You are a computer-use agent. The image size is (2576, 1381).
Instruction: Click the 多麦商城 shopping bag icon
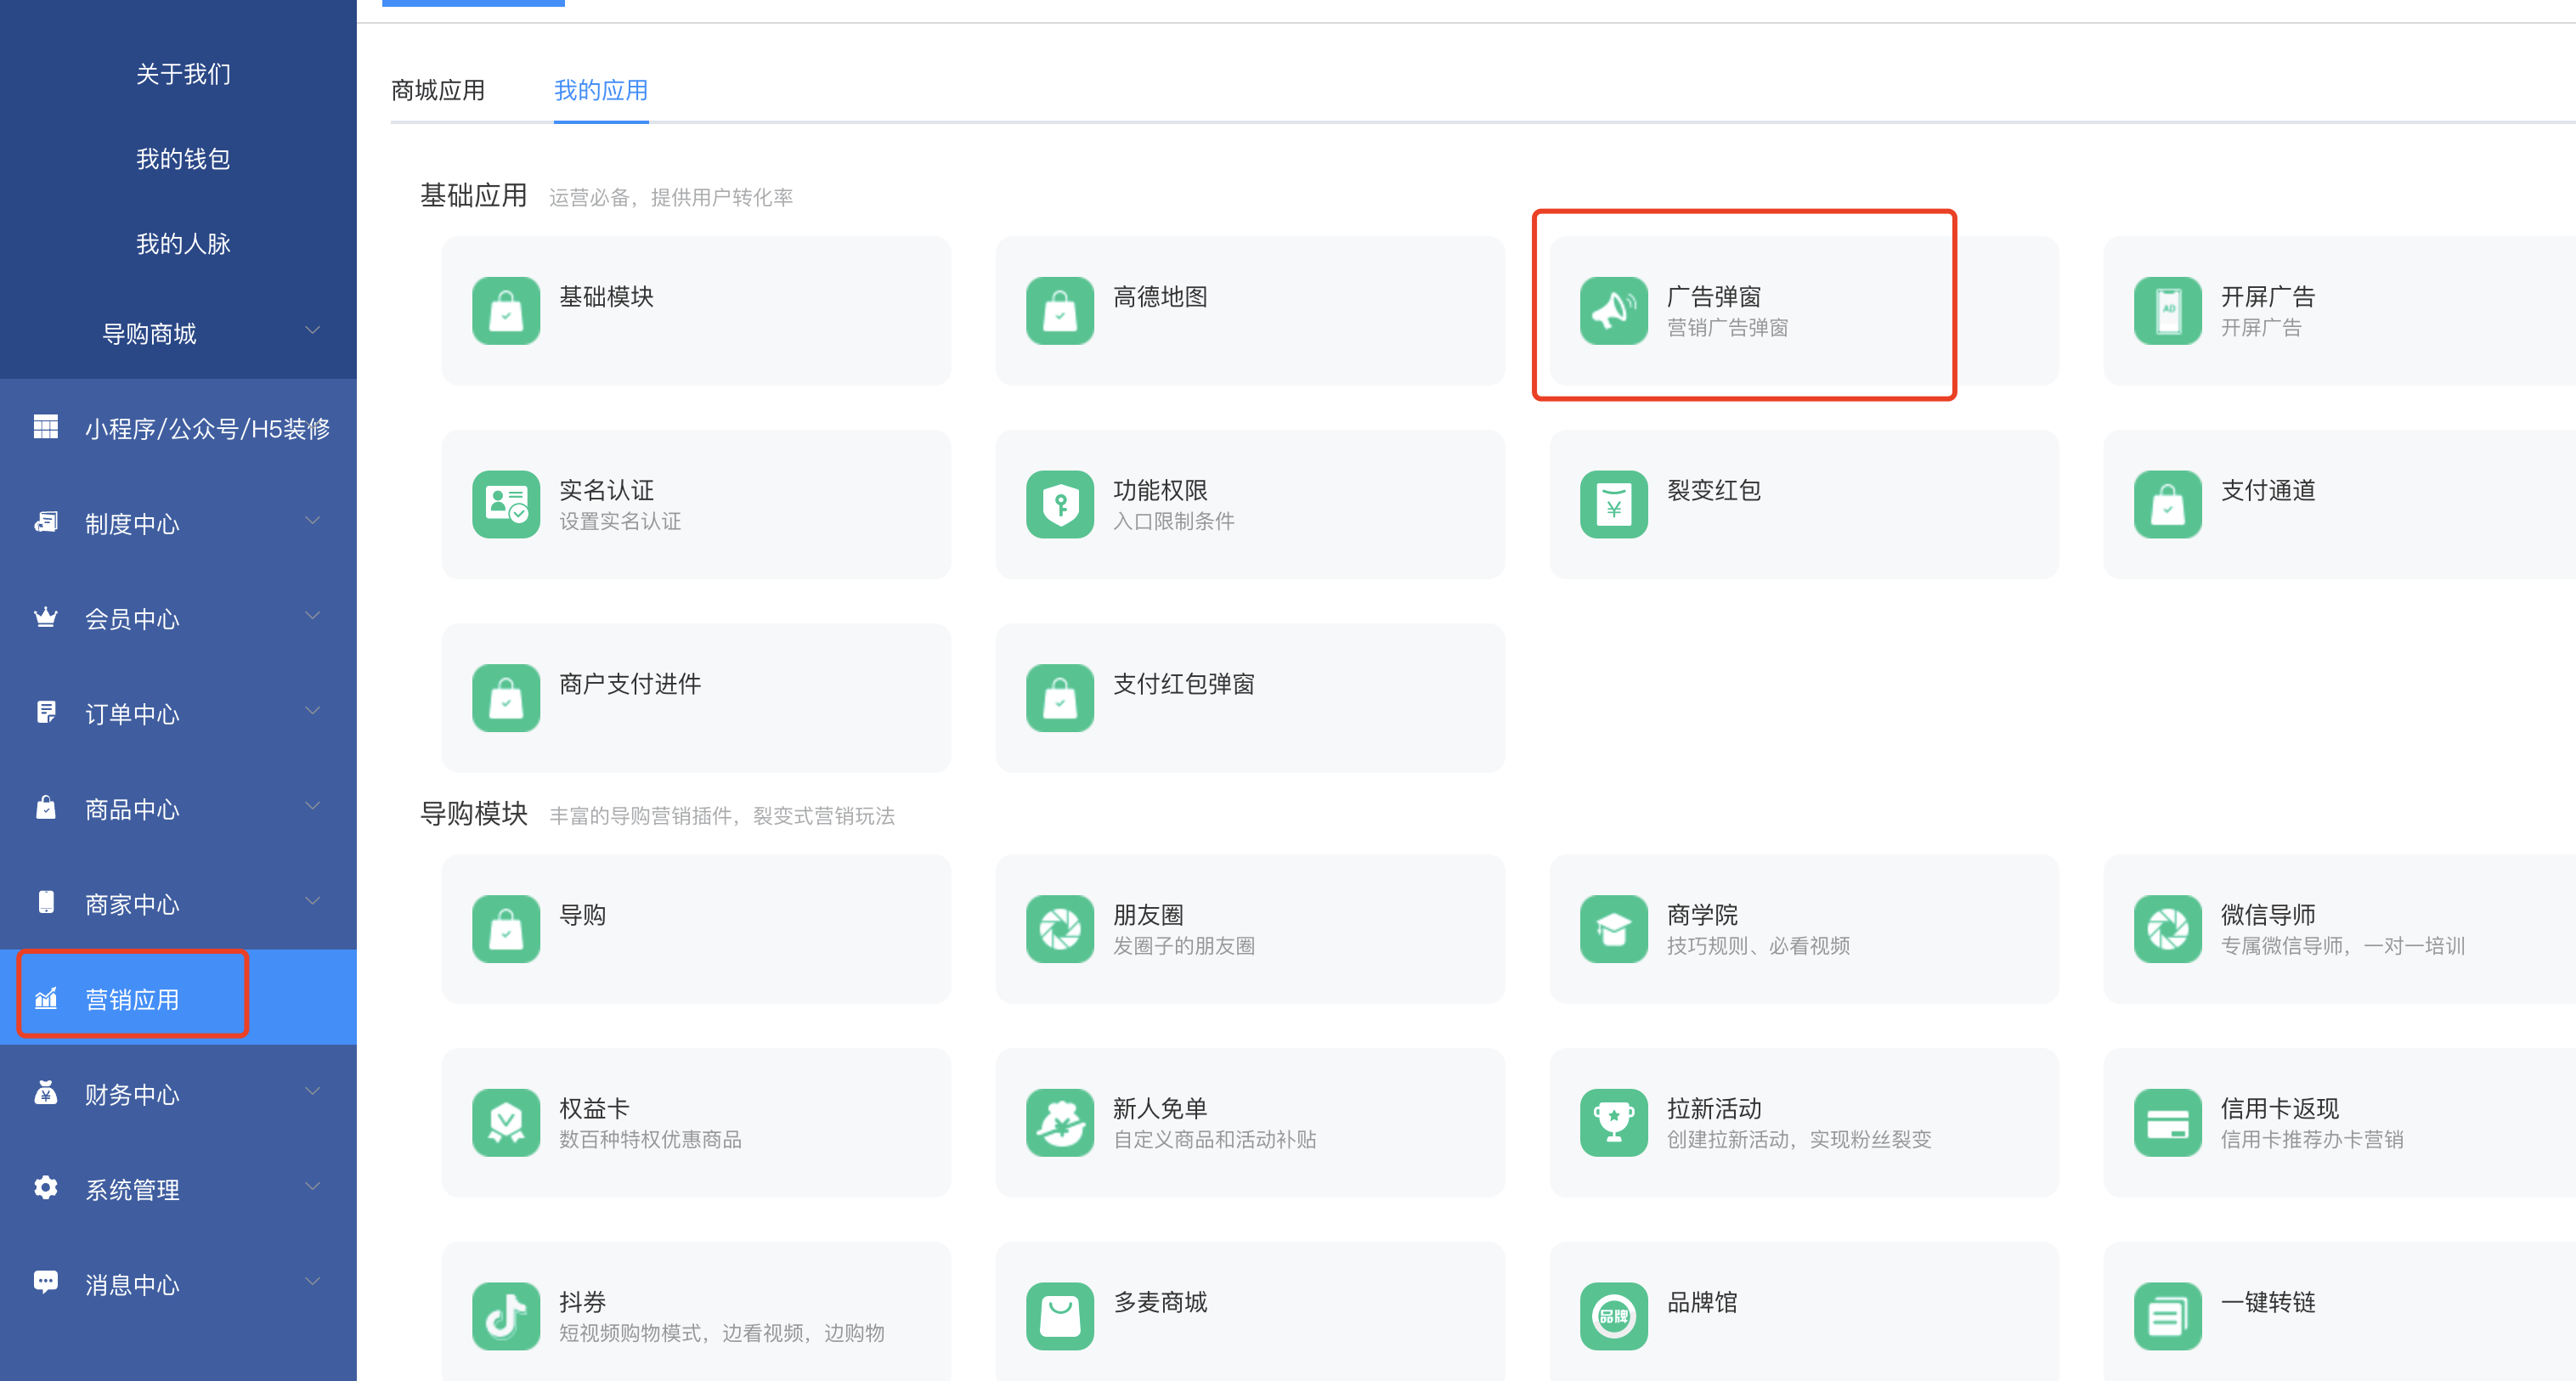tap(1060, 1317)
